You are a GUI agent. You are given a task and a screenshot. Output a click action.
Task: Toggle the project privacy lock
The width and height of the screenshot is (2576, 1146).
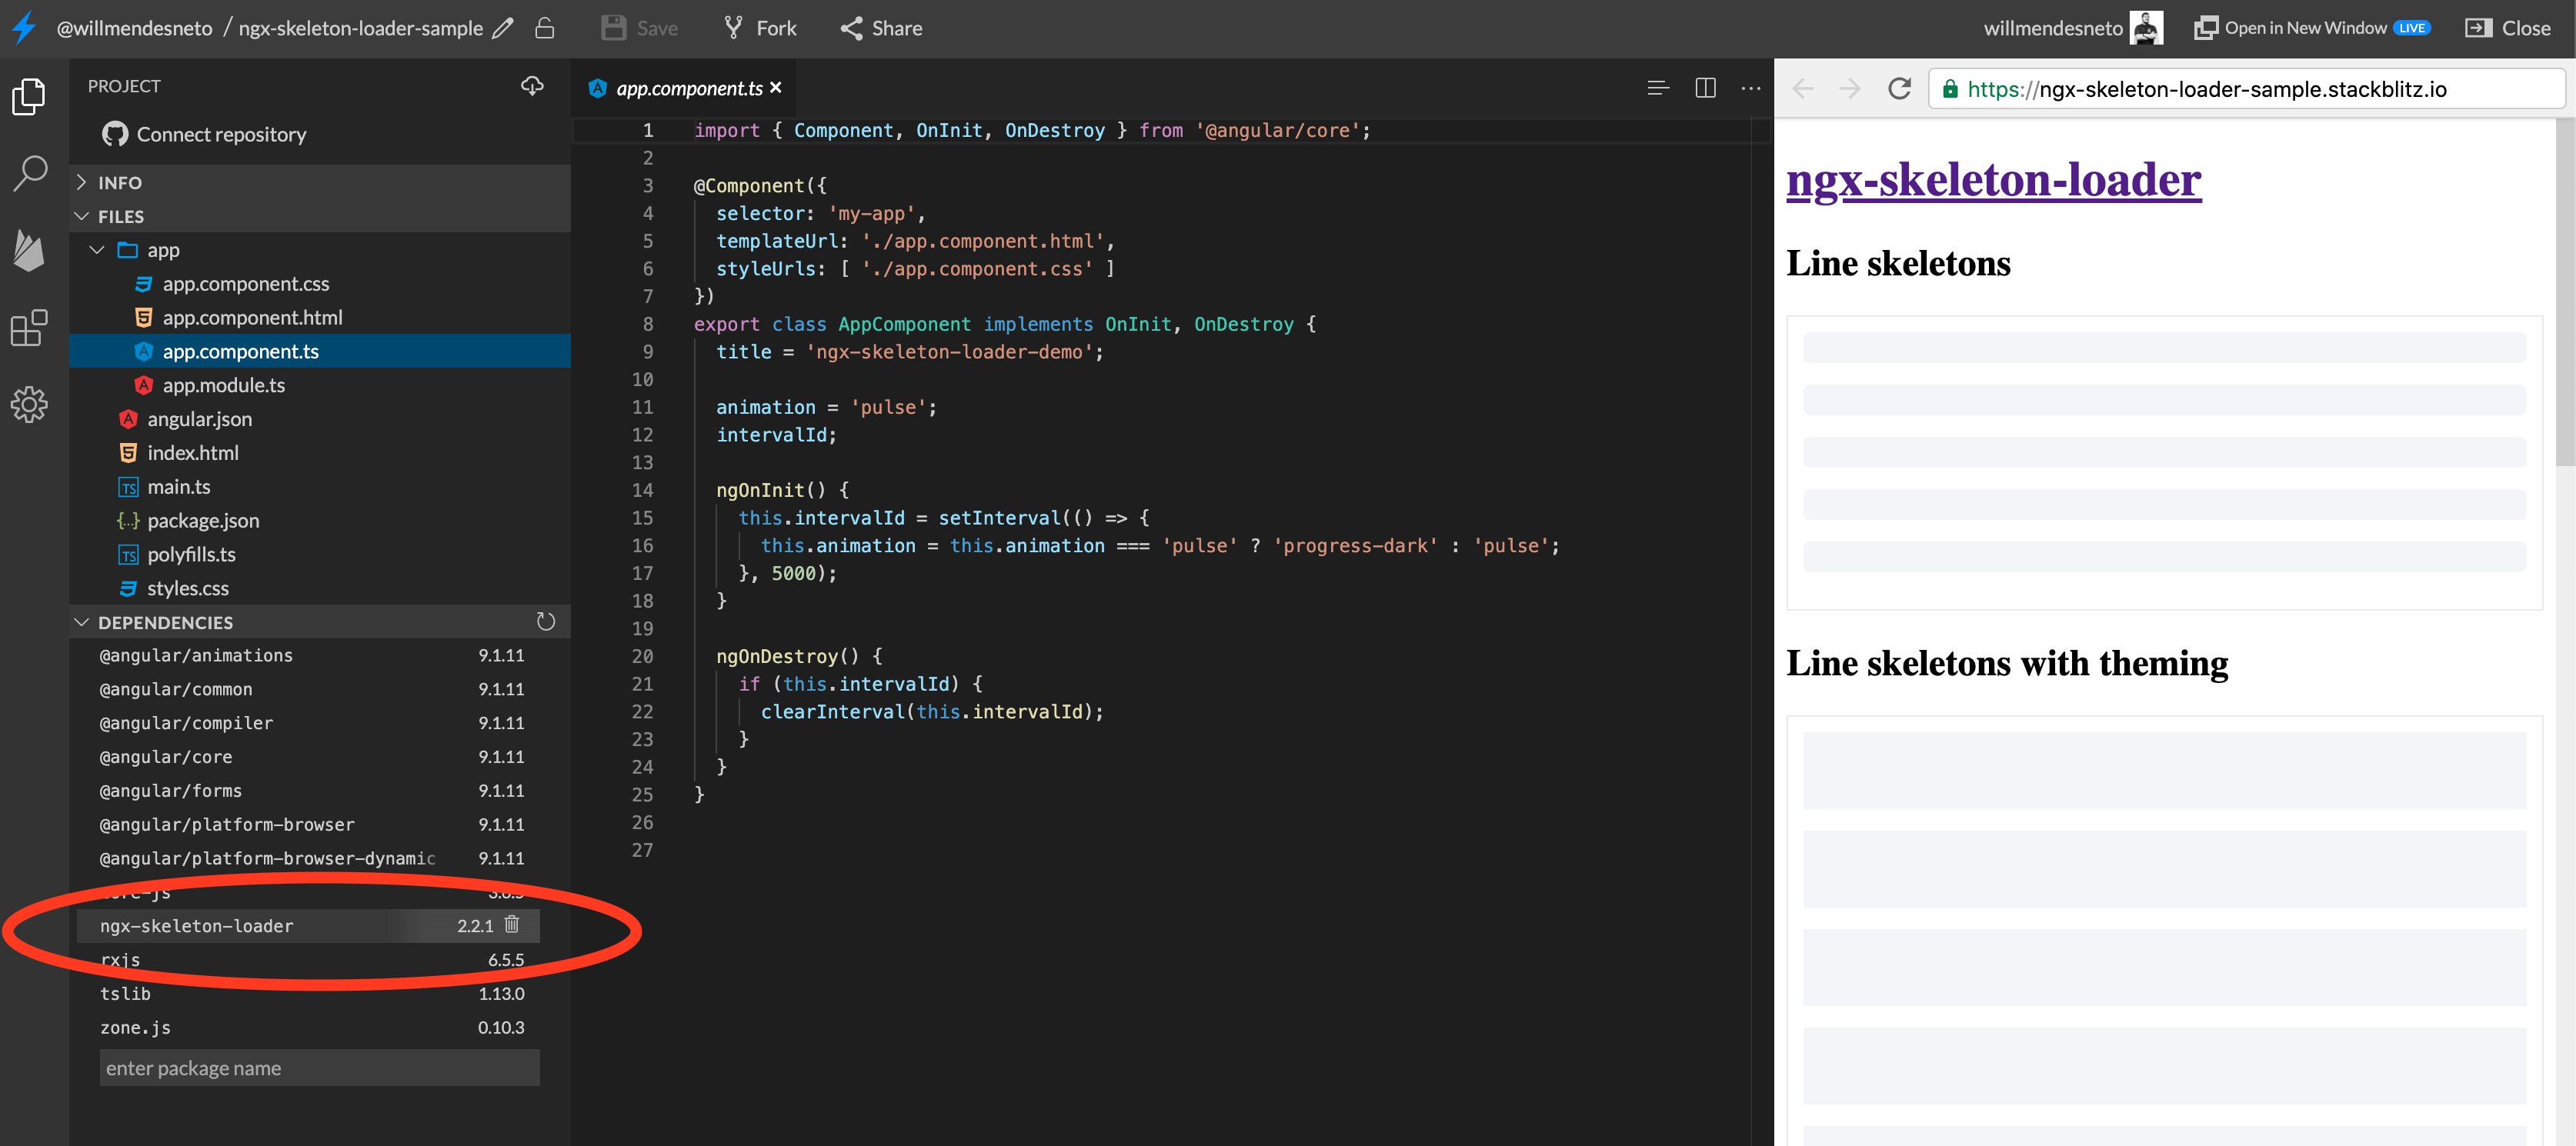tap(545, 28)
